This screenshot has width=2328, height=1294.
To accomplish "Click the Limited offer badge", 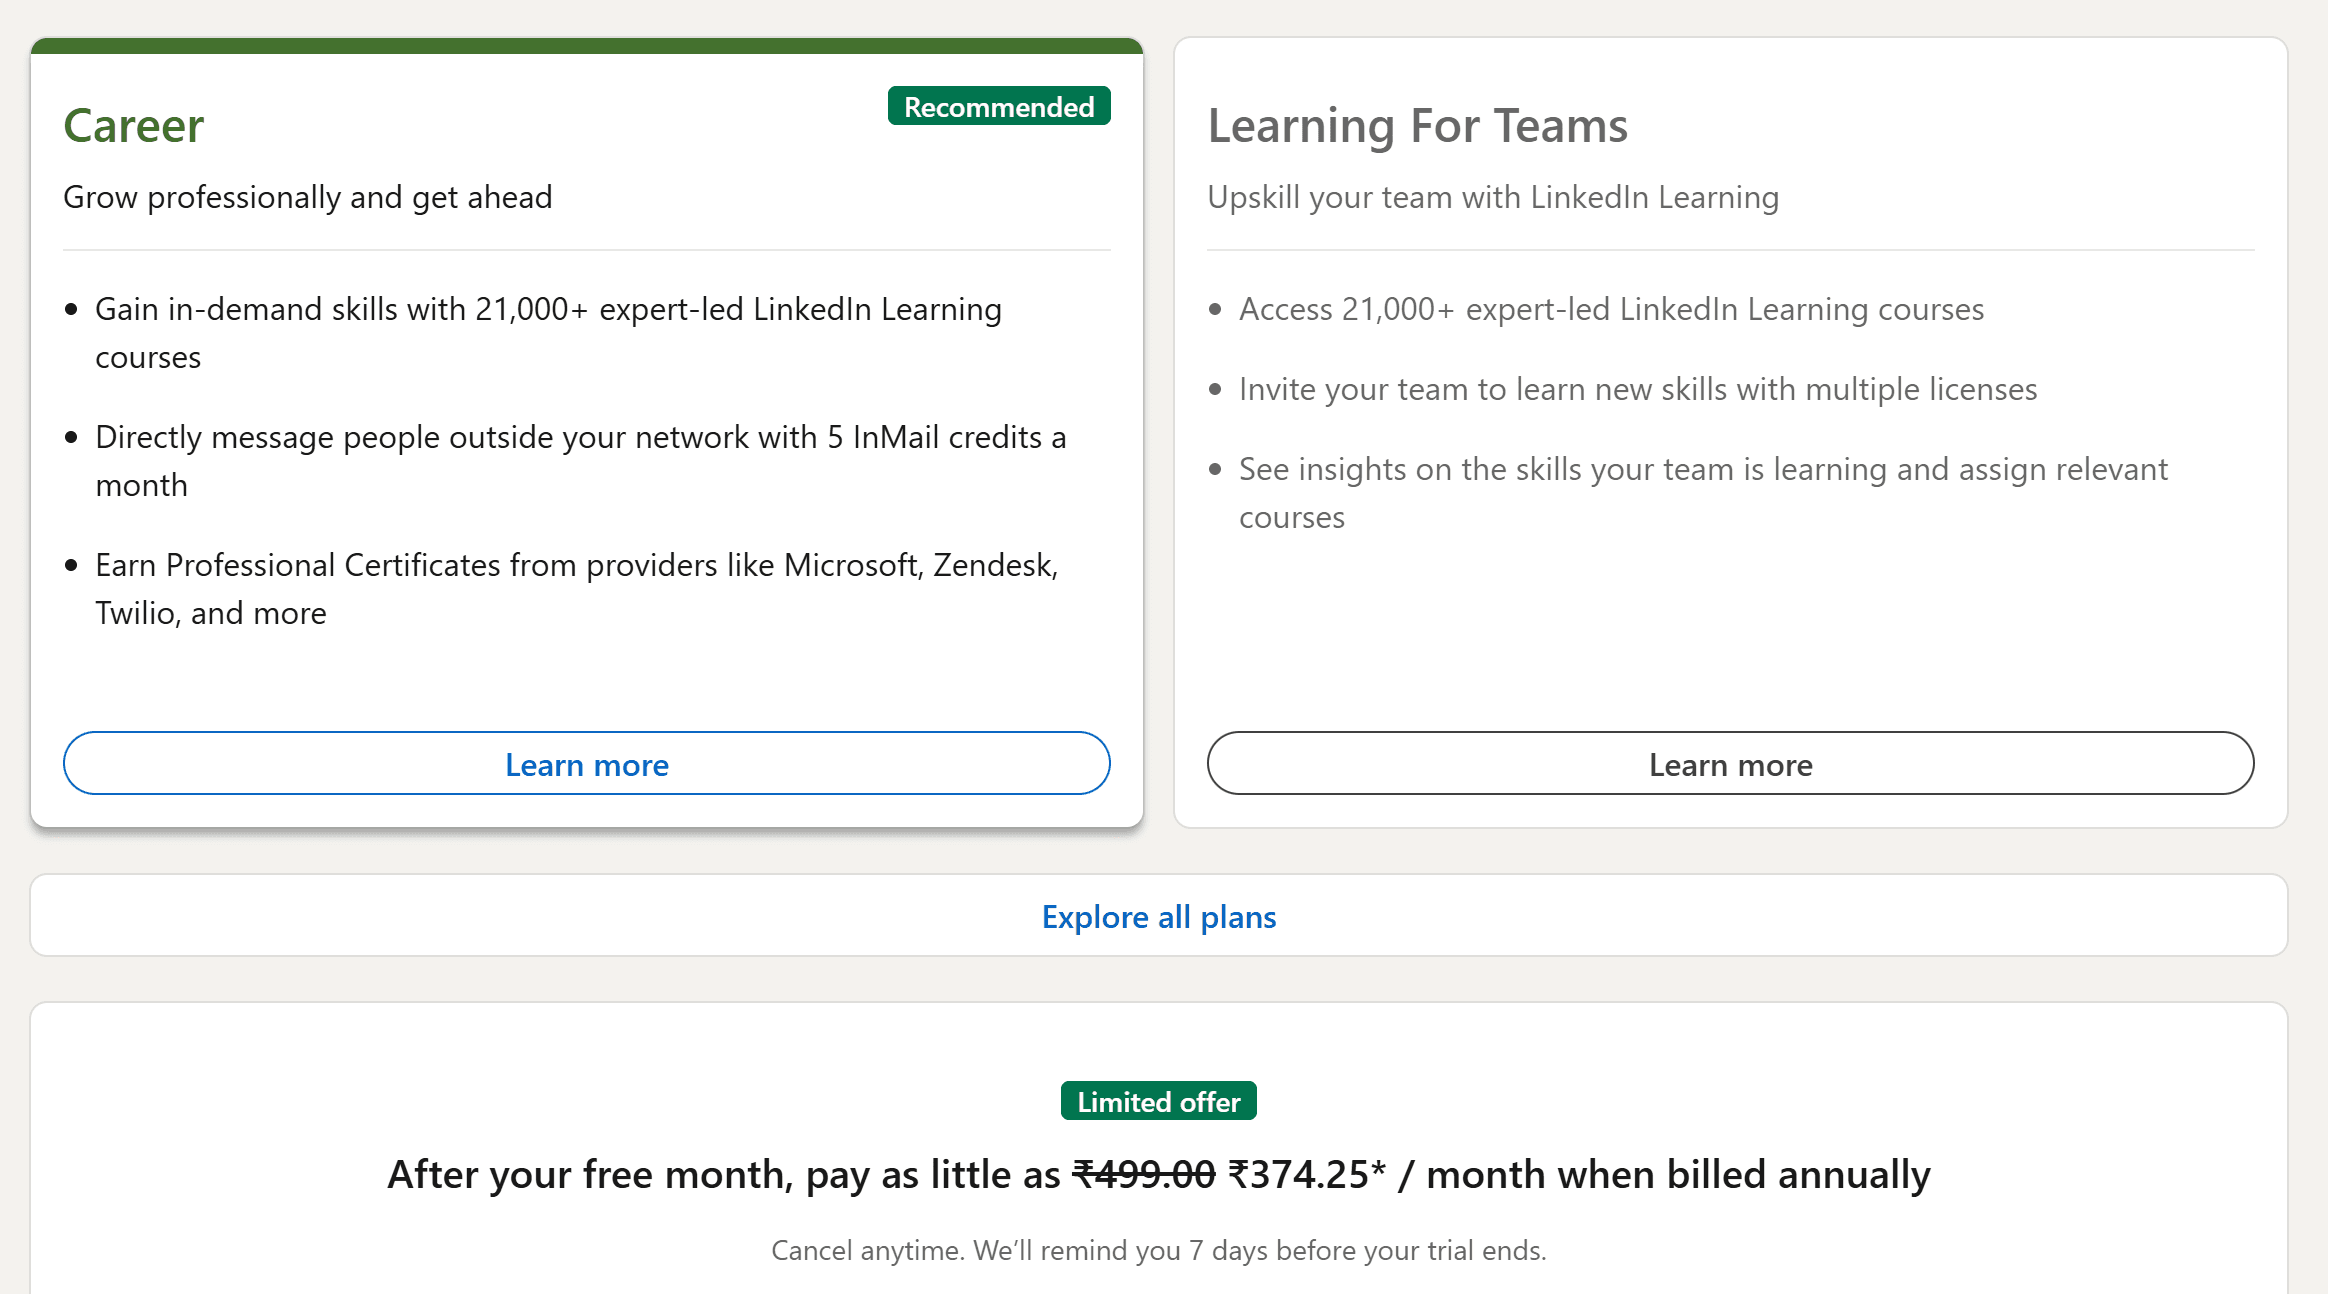I will pos(1157,1100).
